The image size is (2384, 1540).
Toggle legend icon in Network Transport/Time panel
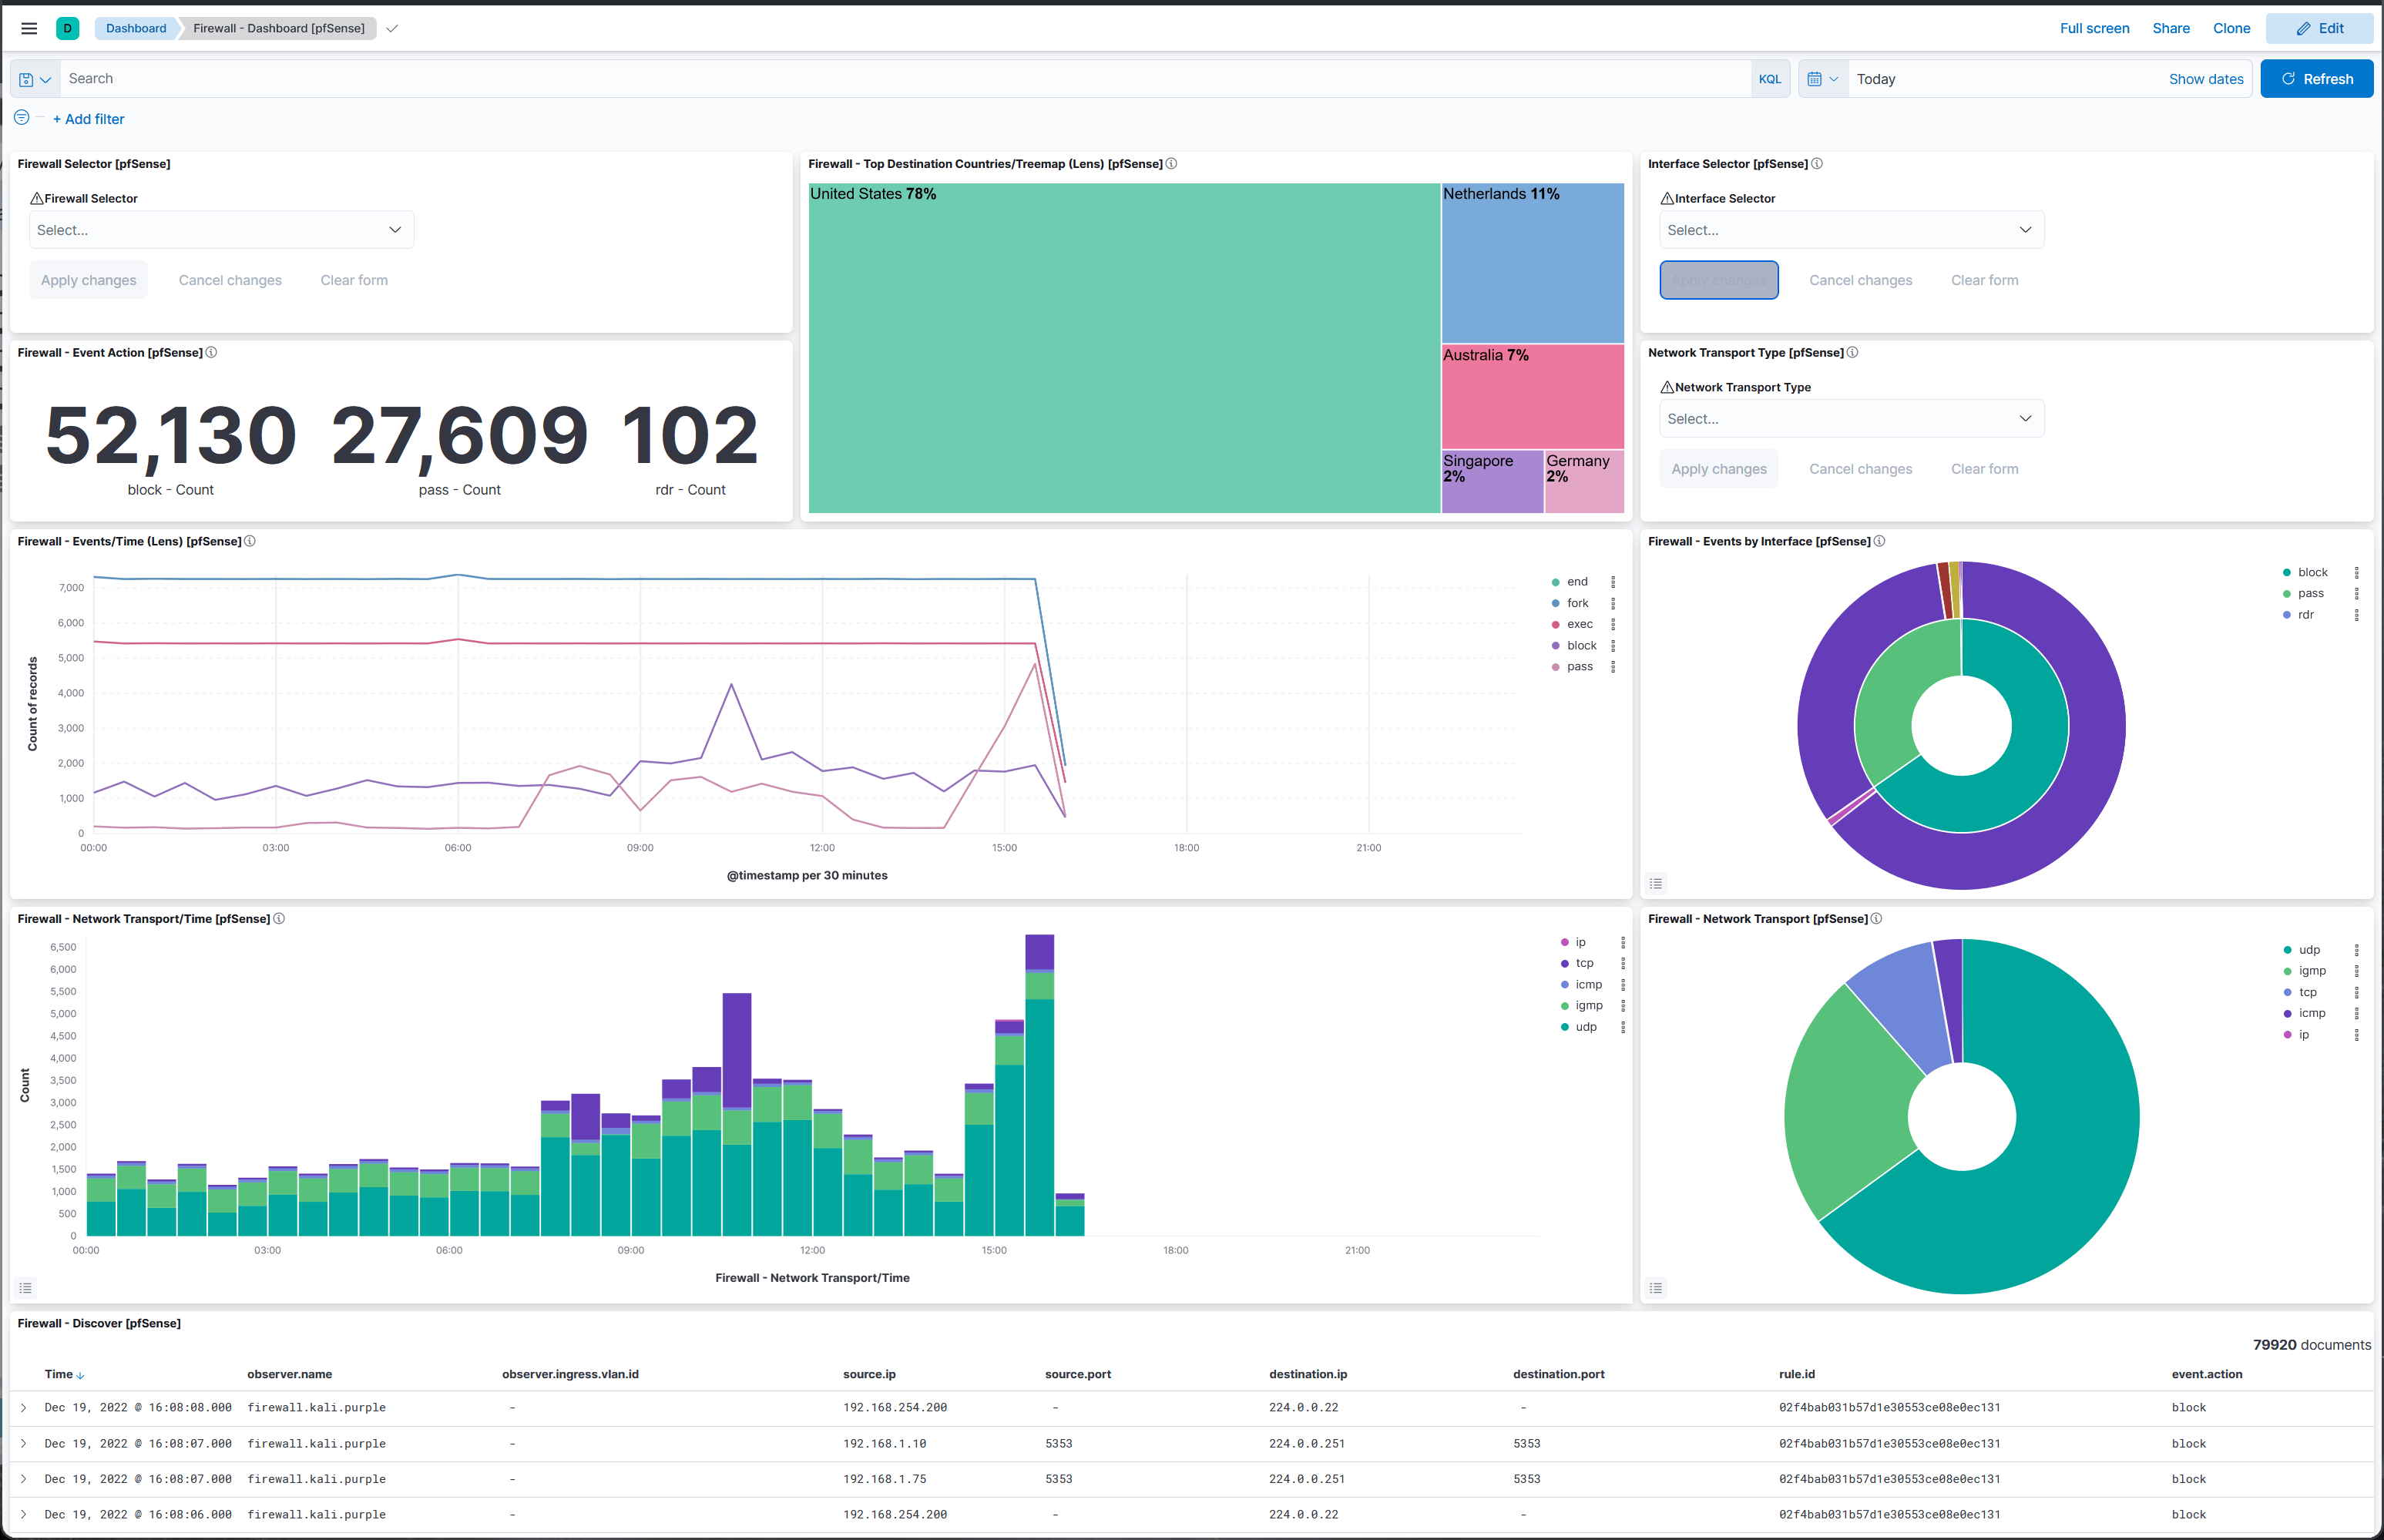pyautogui.click(x=26, y=1288)
